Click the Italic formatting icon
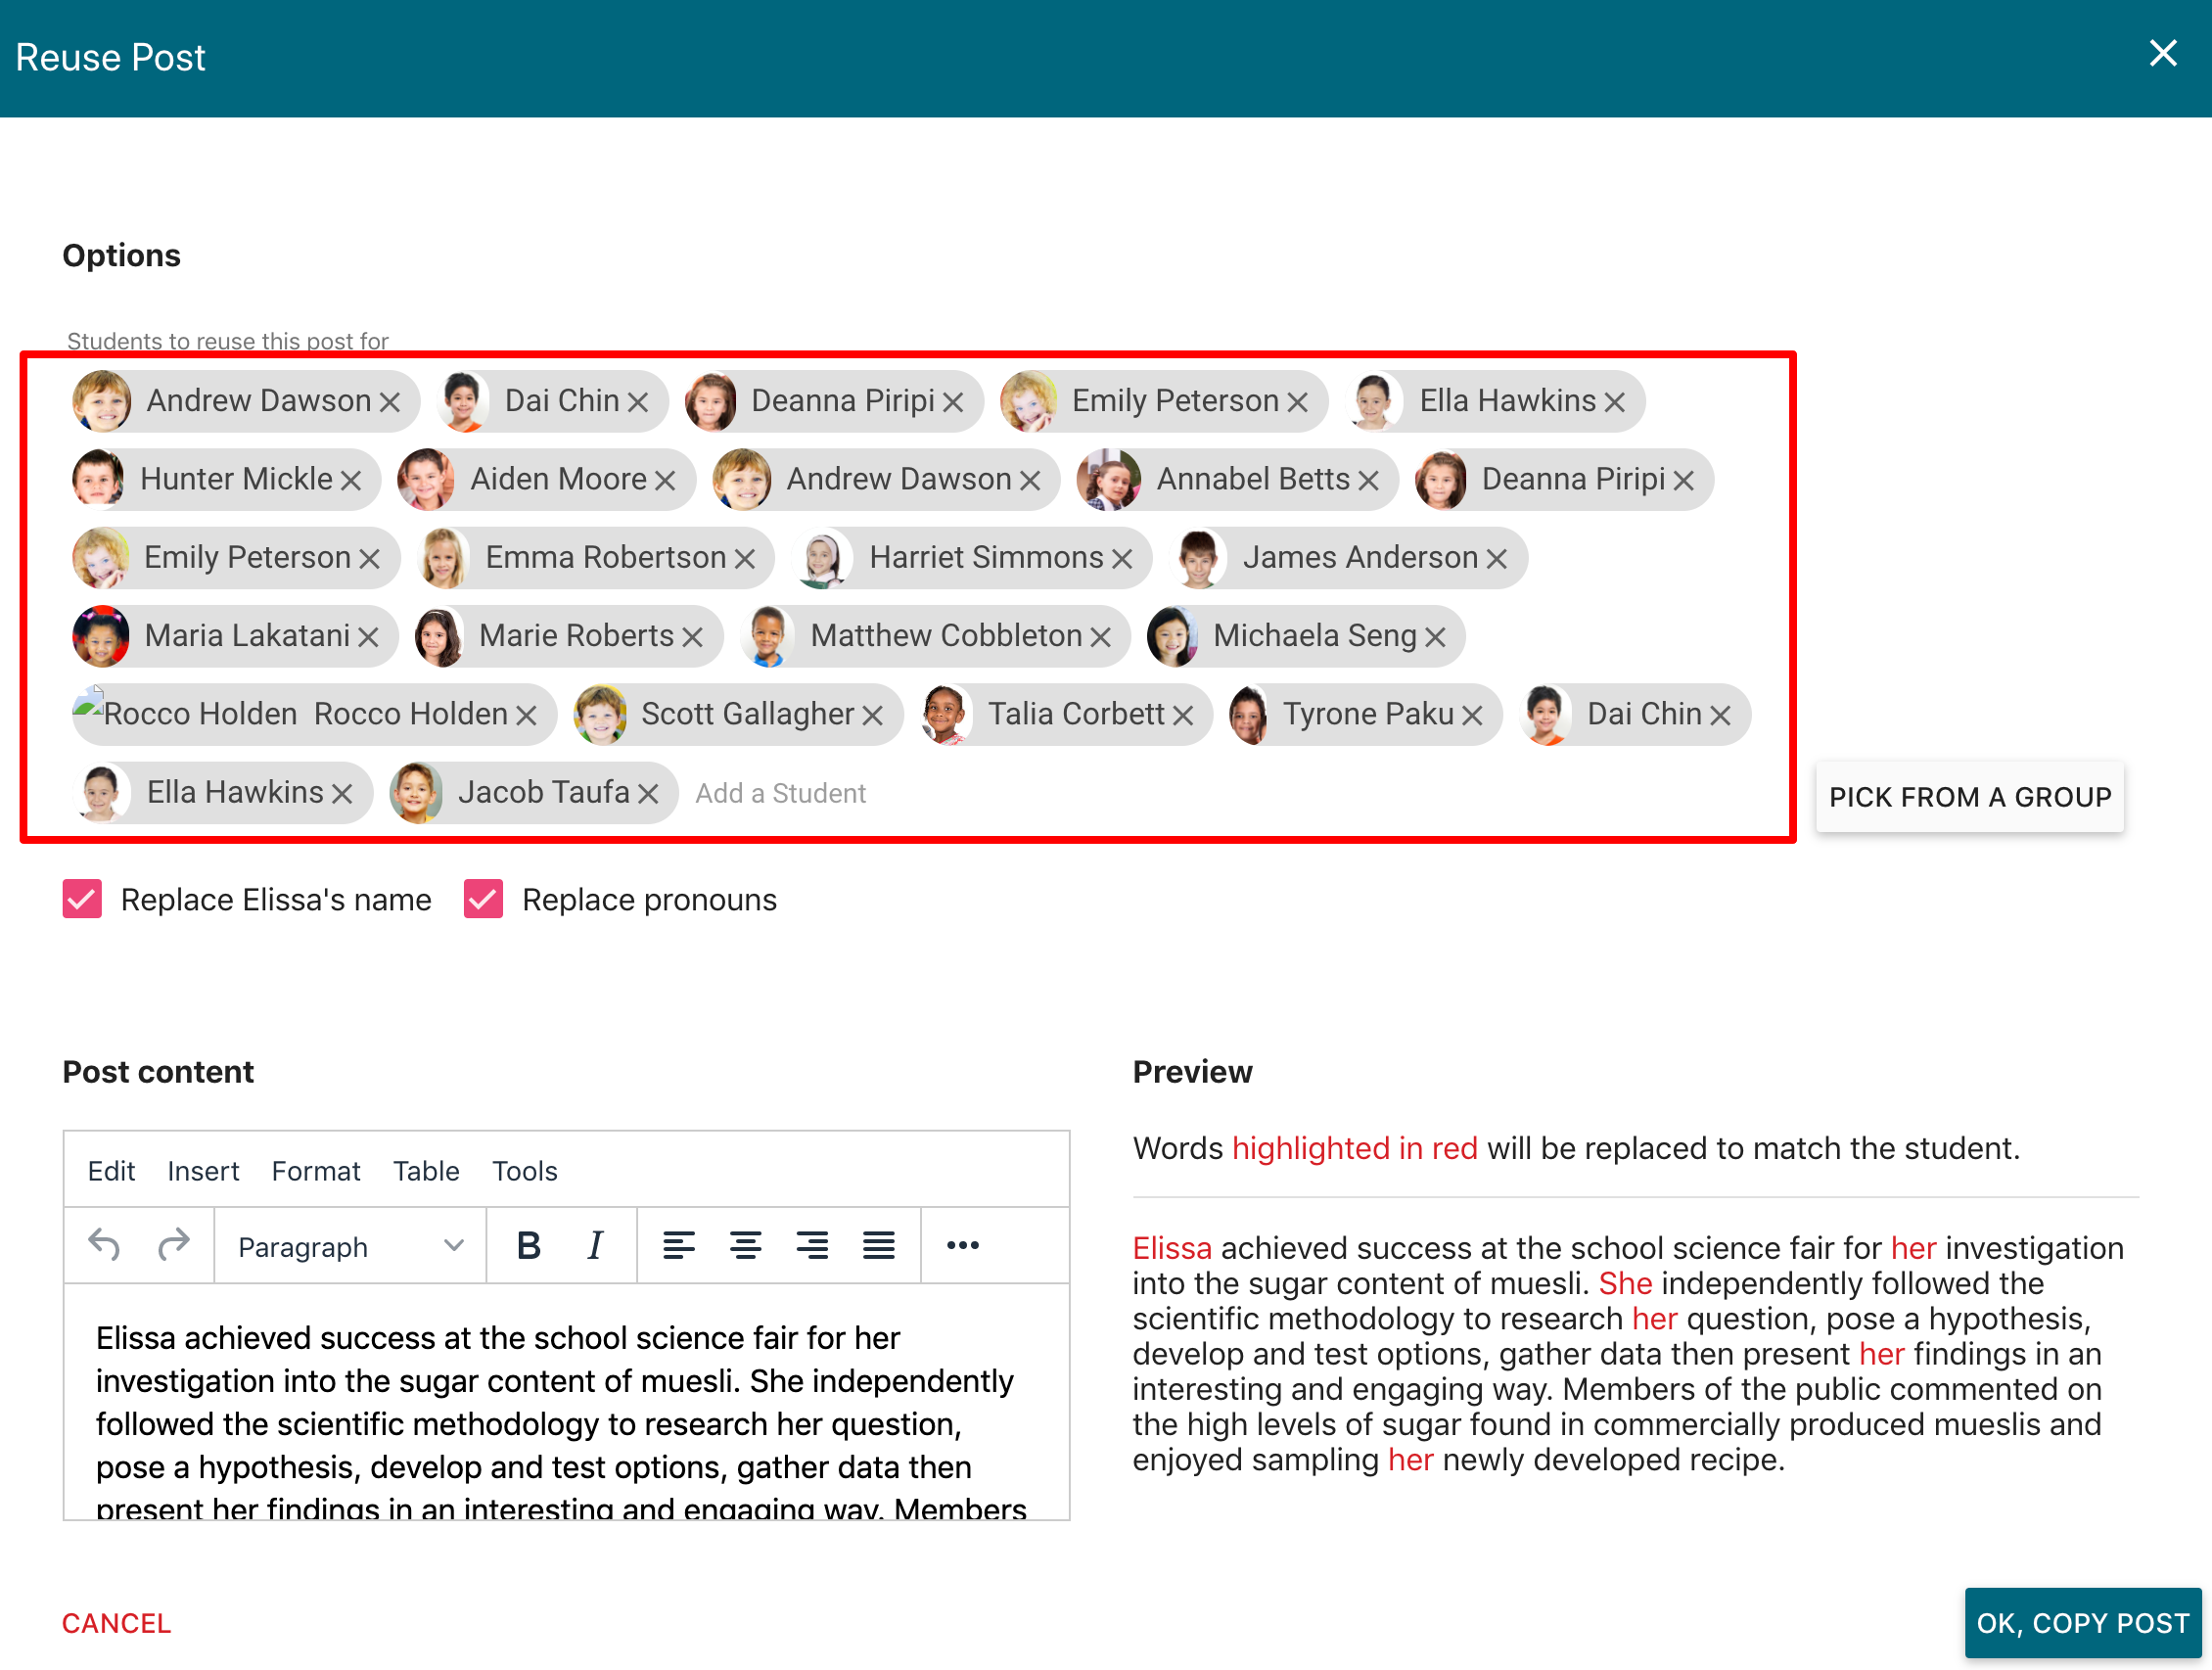Screen dimensions: 2212x1670 595,1246
